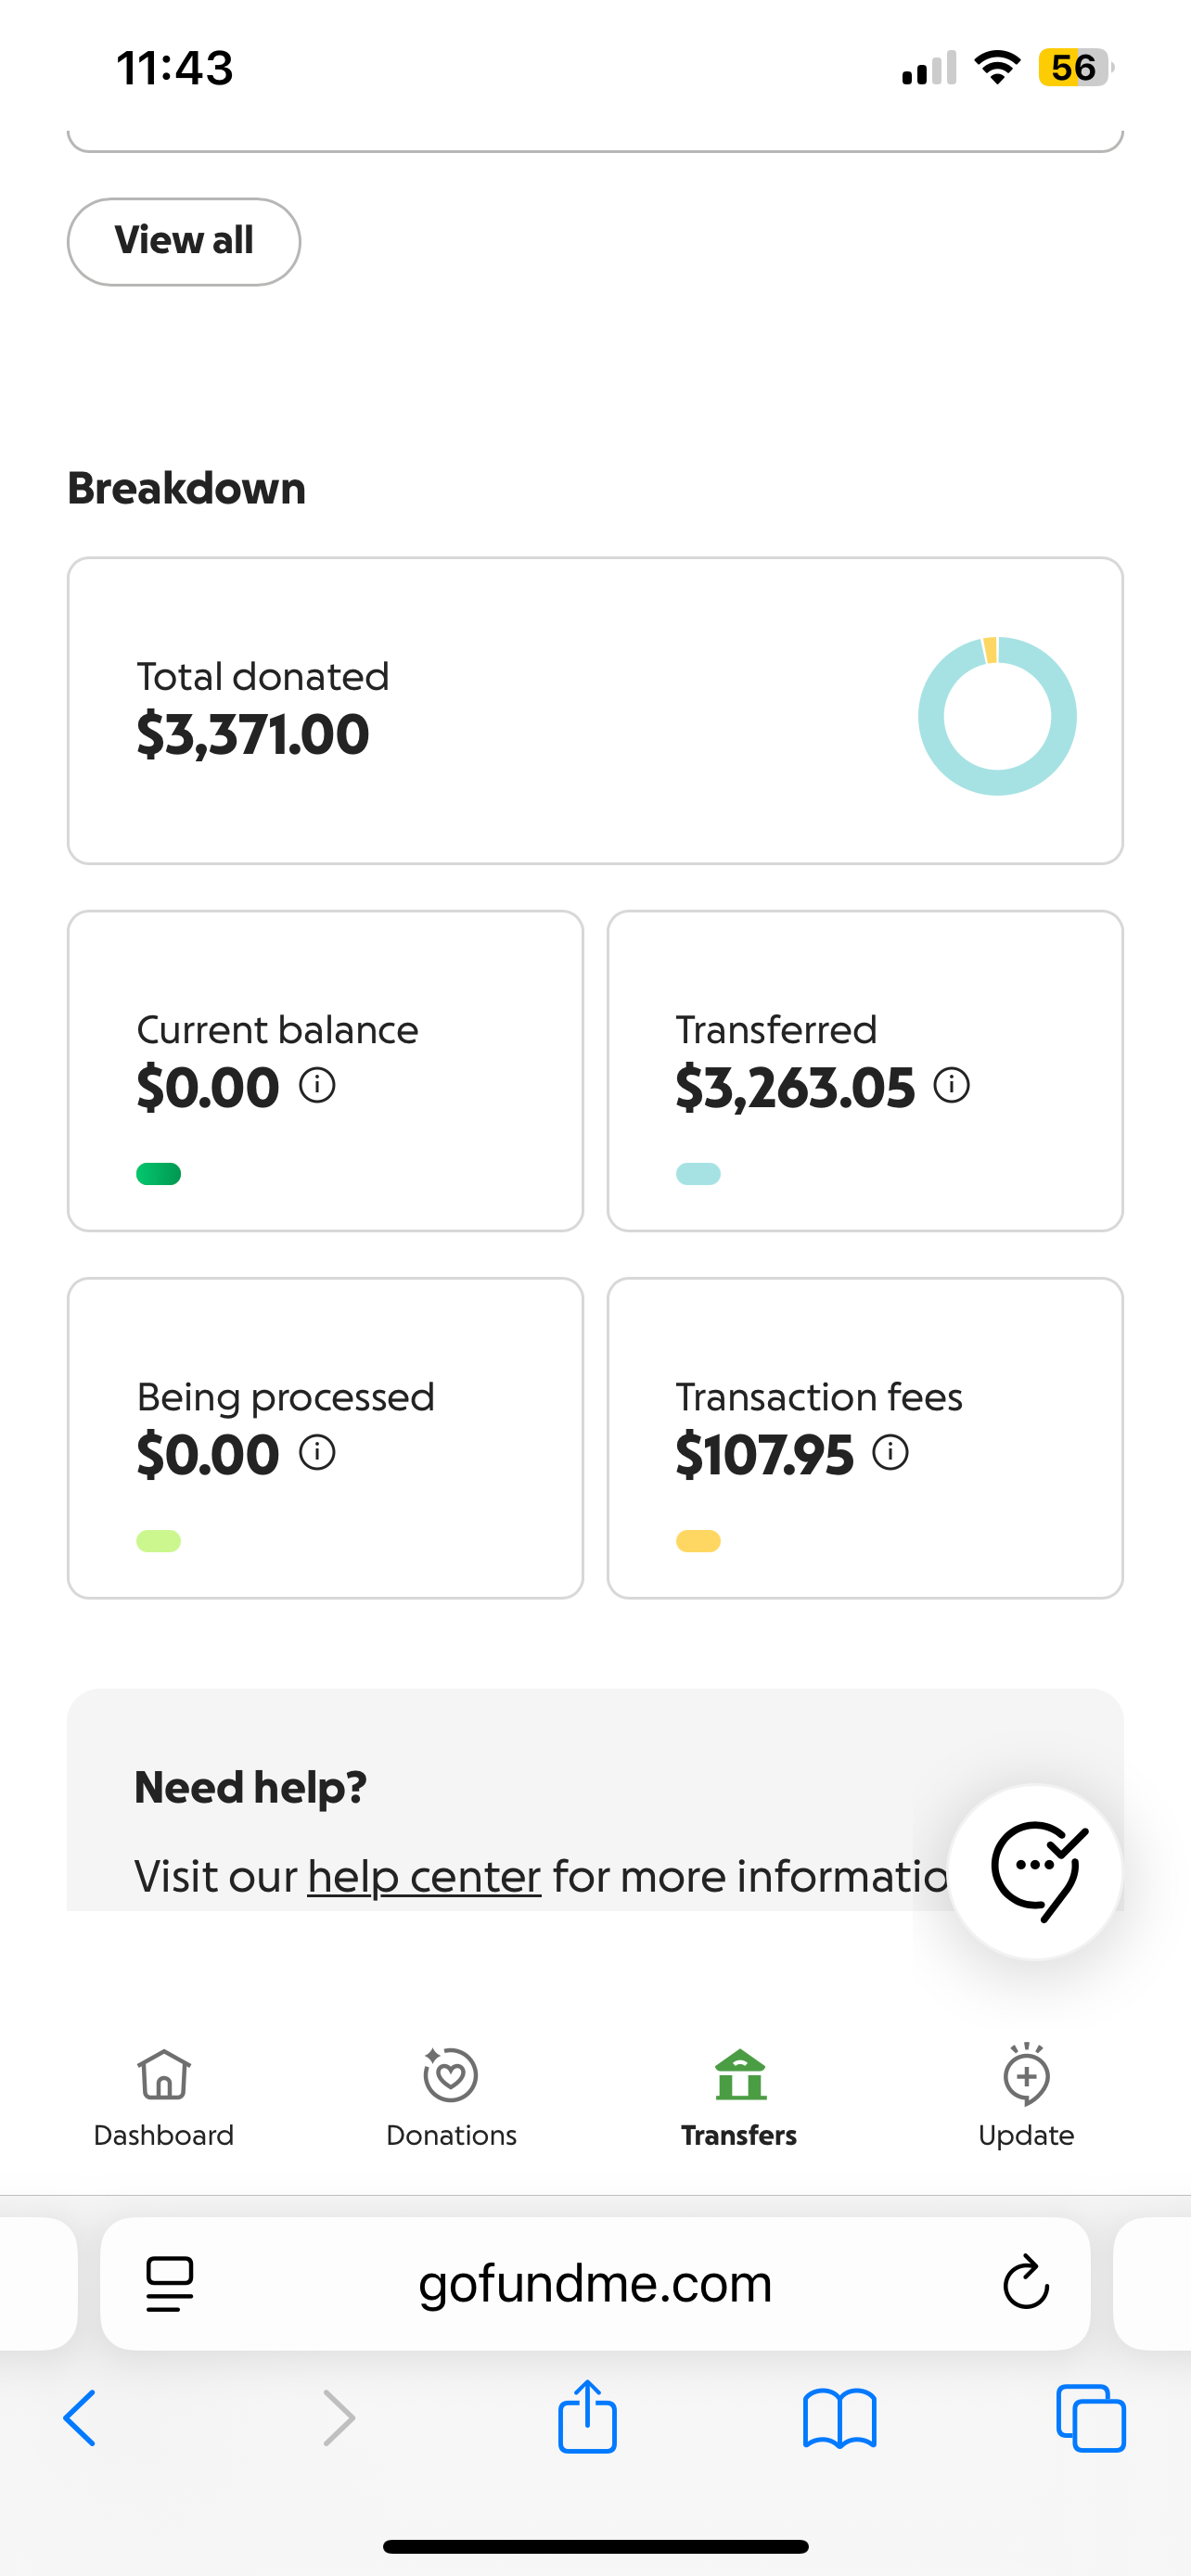Image resolution: width=1191 pixels, height=2576 pixels.
Task: Tap the yellow Transaction fees color indicator
Action: (x=698, y=1541)
